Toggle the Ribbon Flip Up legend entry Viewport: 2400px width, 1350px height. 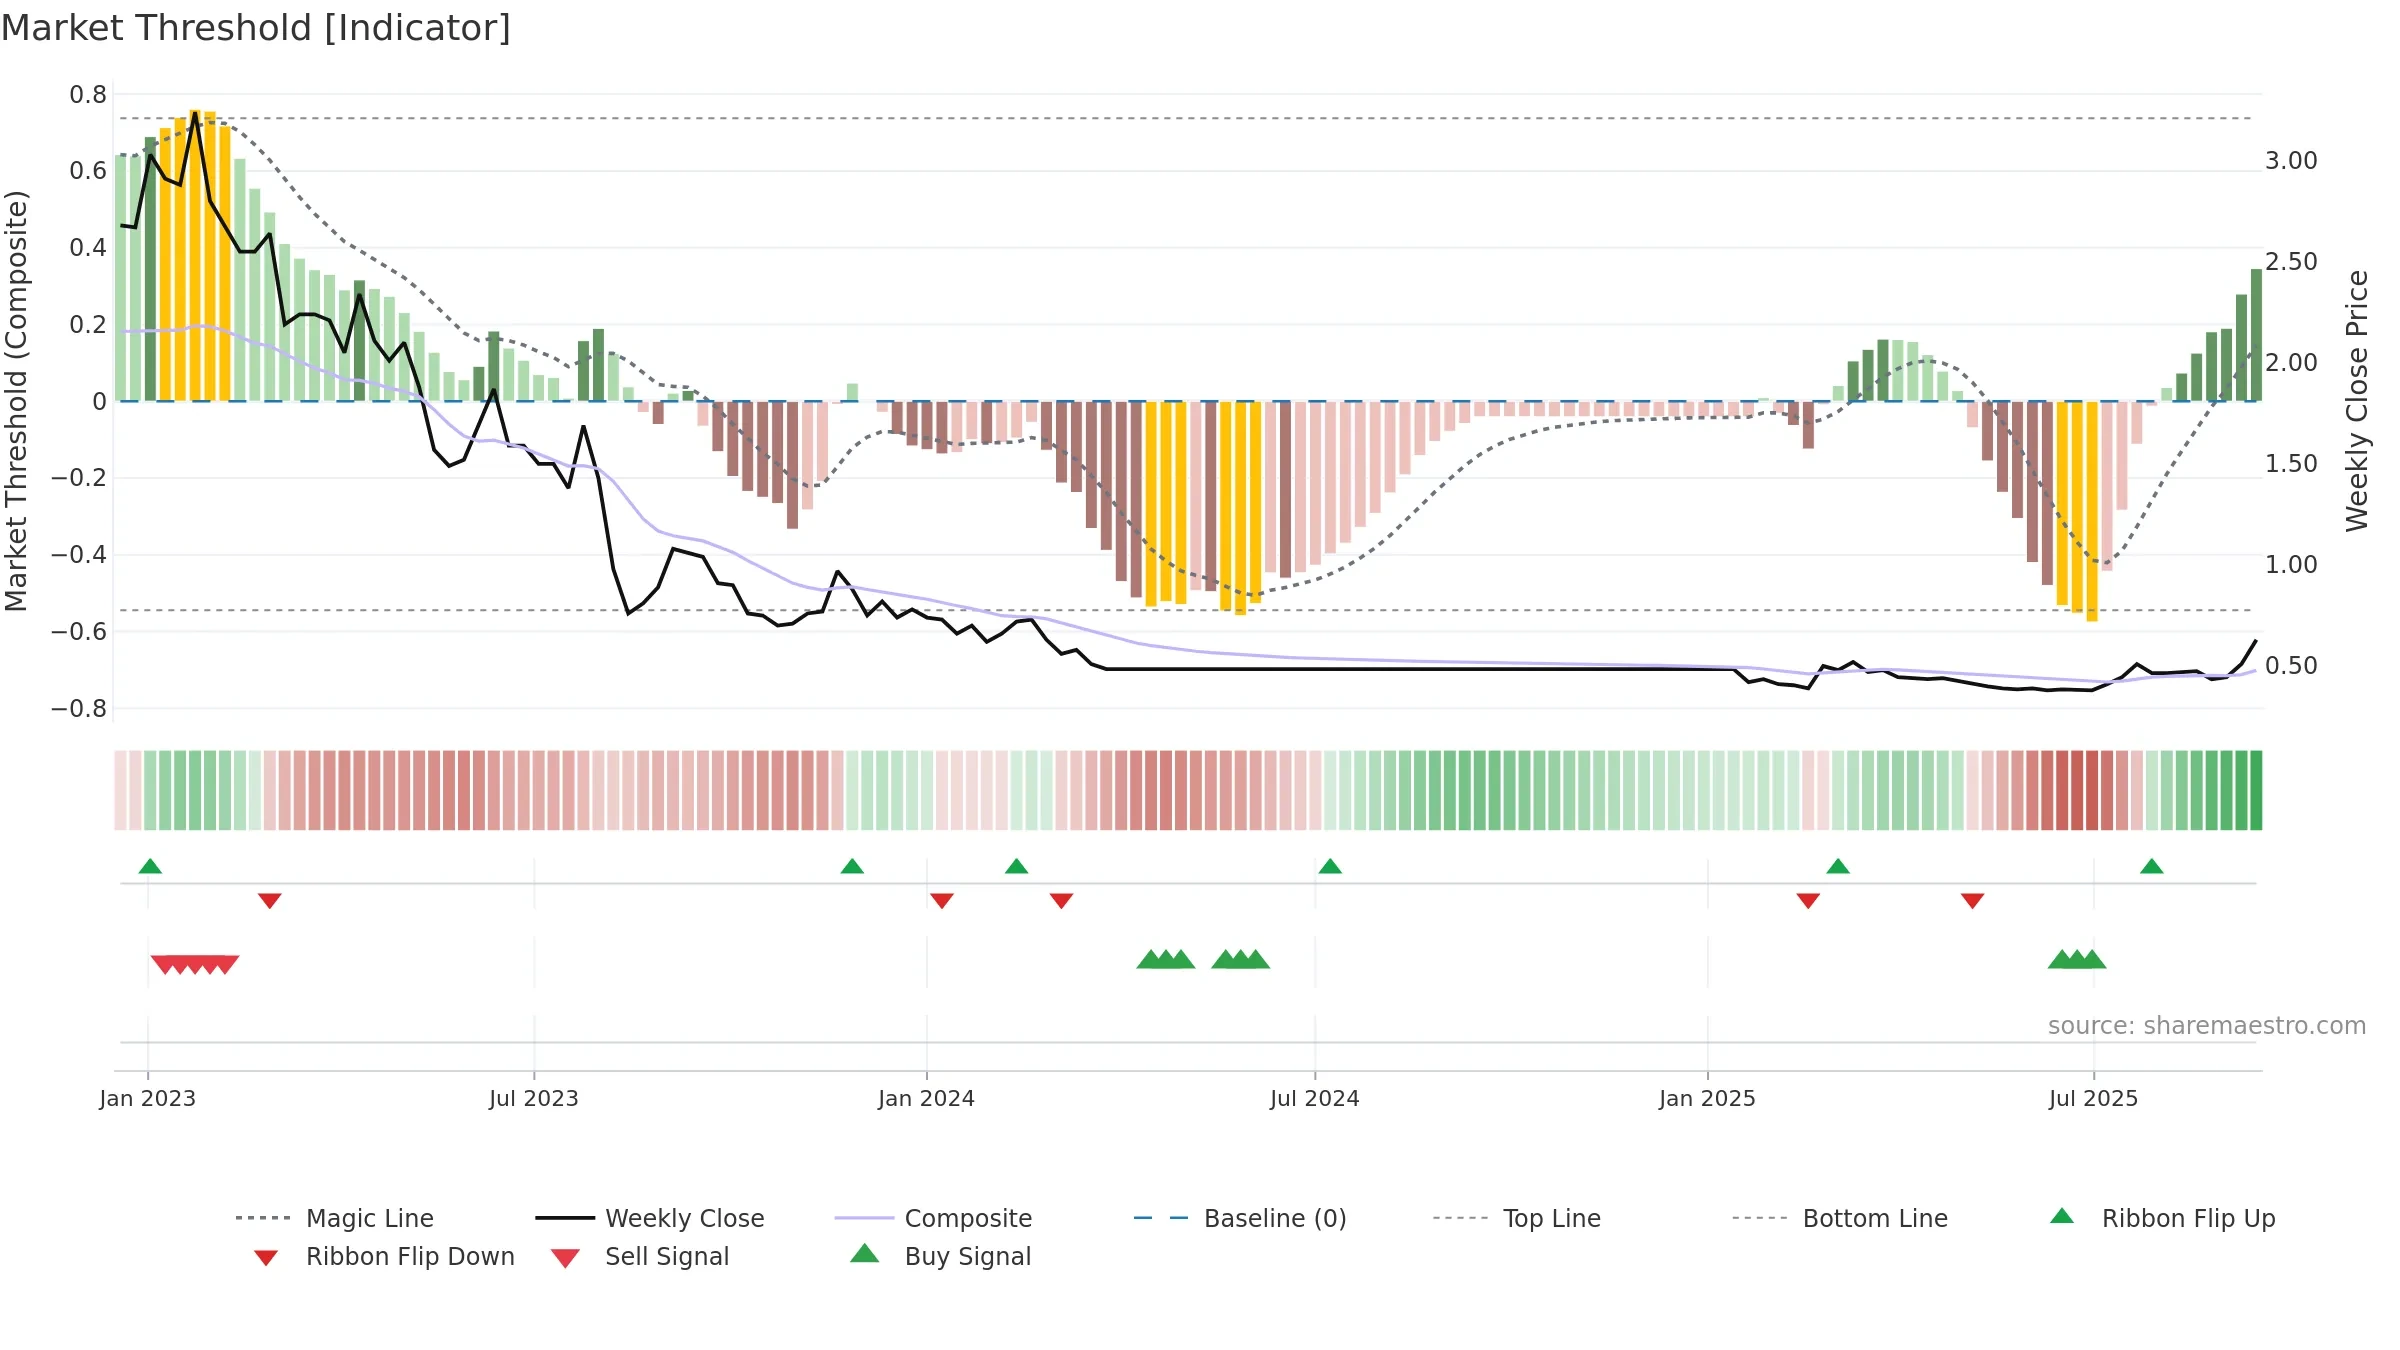pos(2162,1218)
